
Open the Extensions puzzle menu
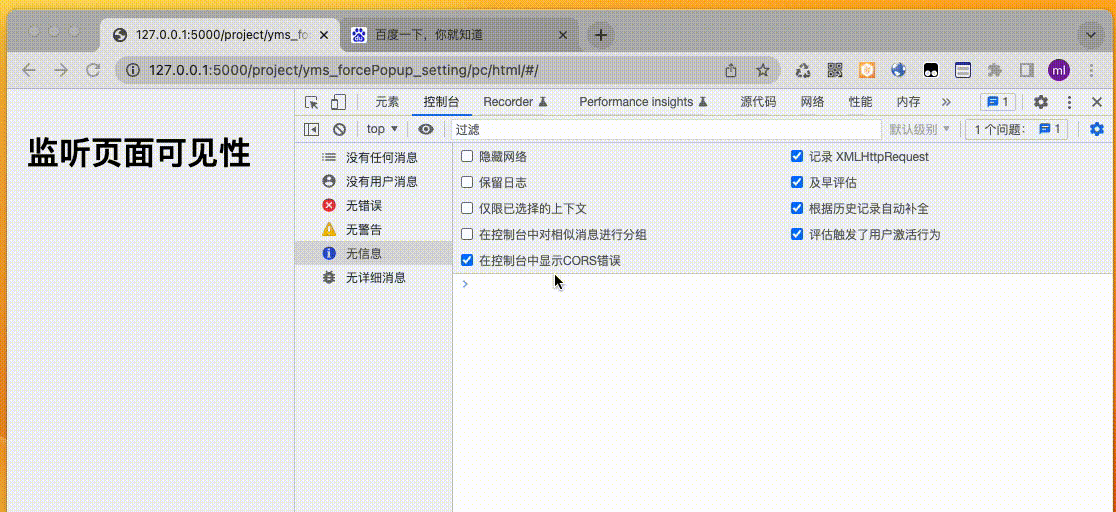pos(995,70)
